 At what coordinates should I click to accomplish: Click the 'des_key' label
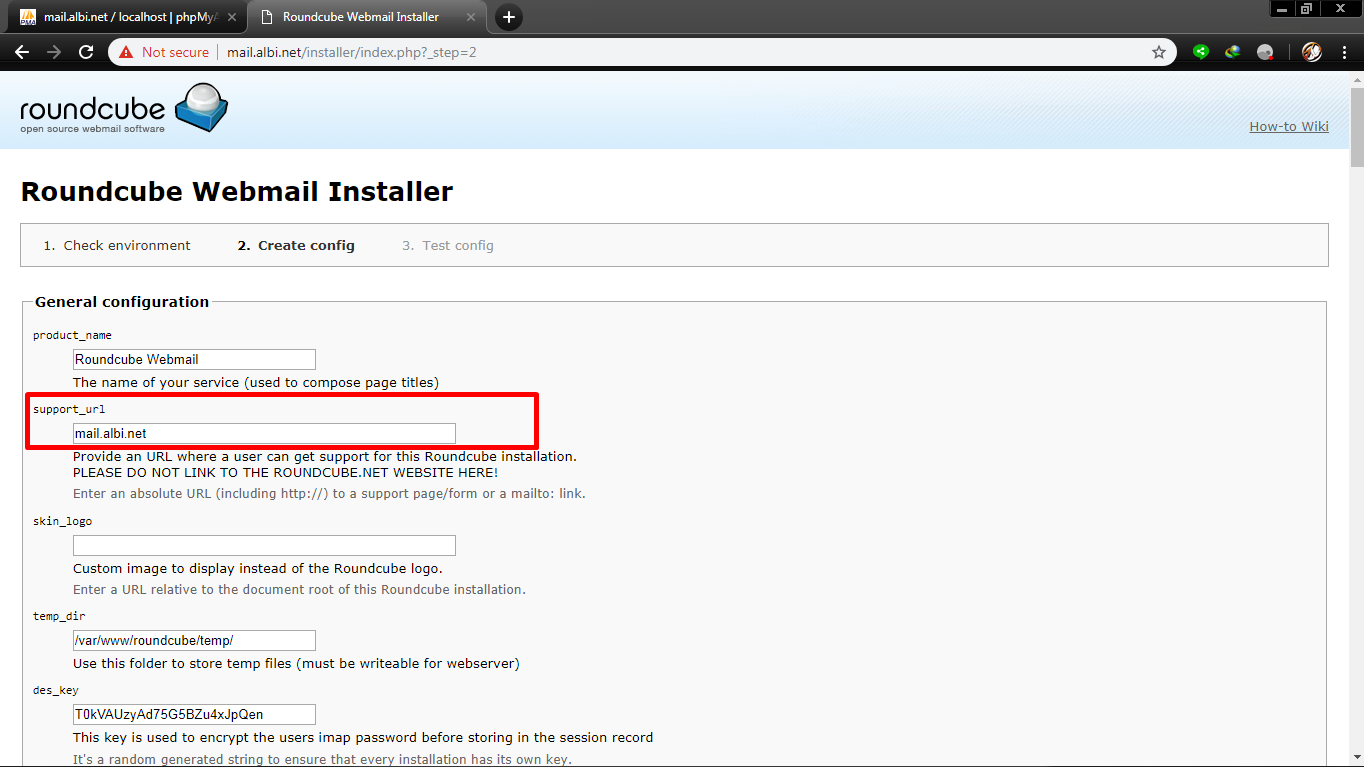[56, 690]
